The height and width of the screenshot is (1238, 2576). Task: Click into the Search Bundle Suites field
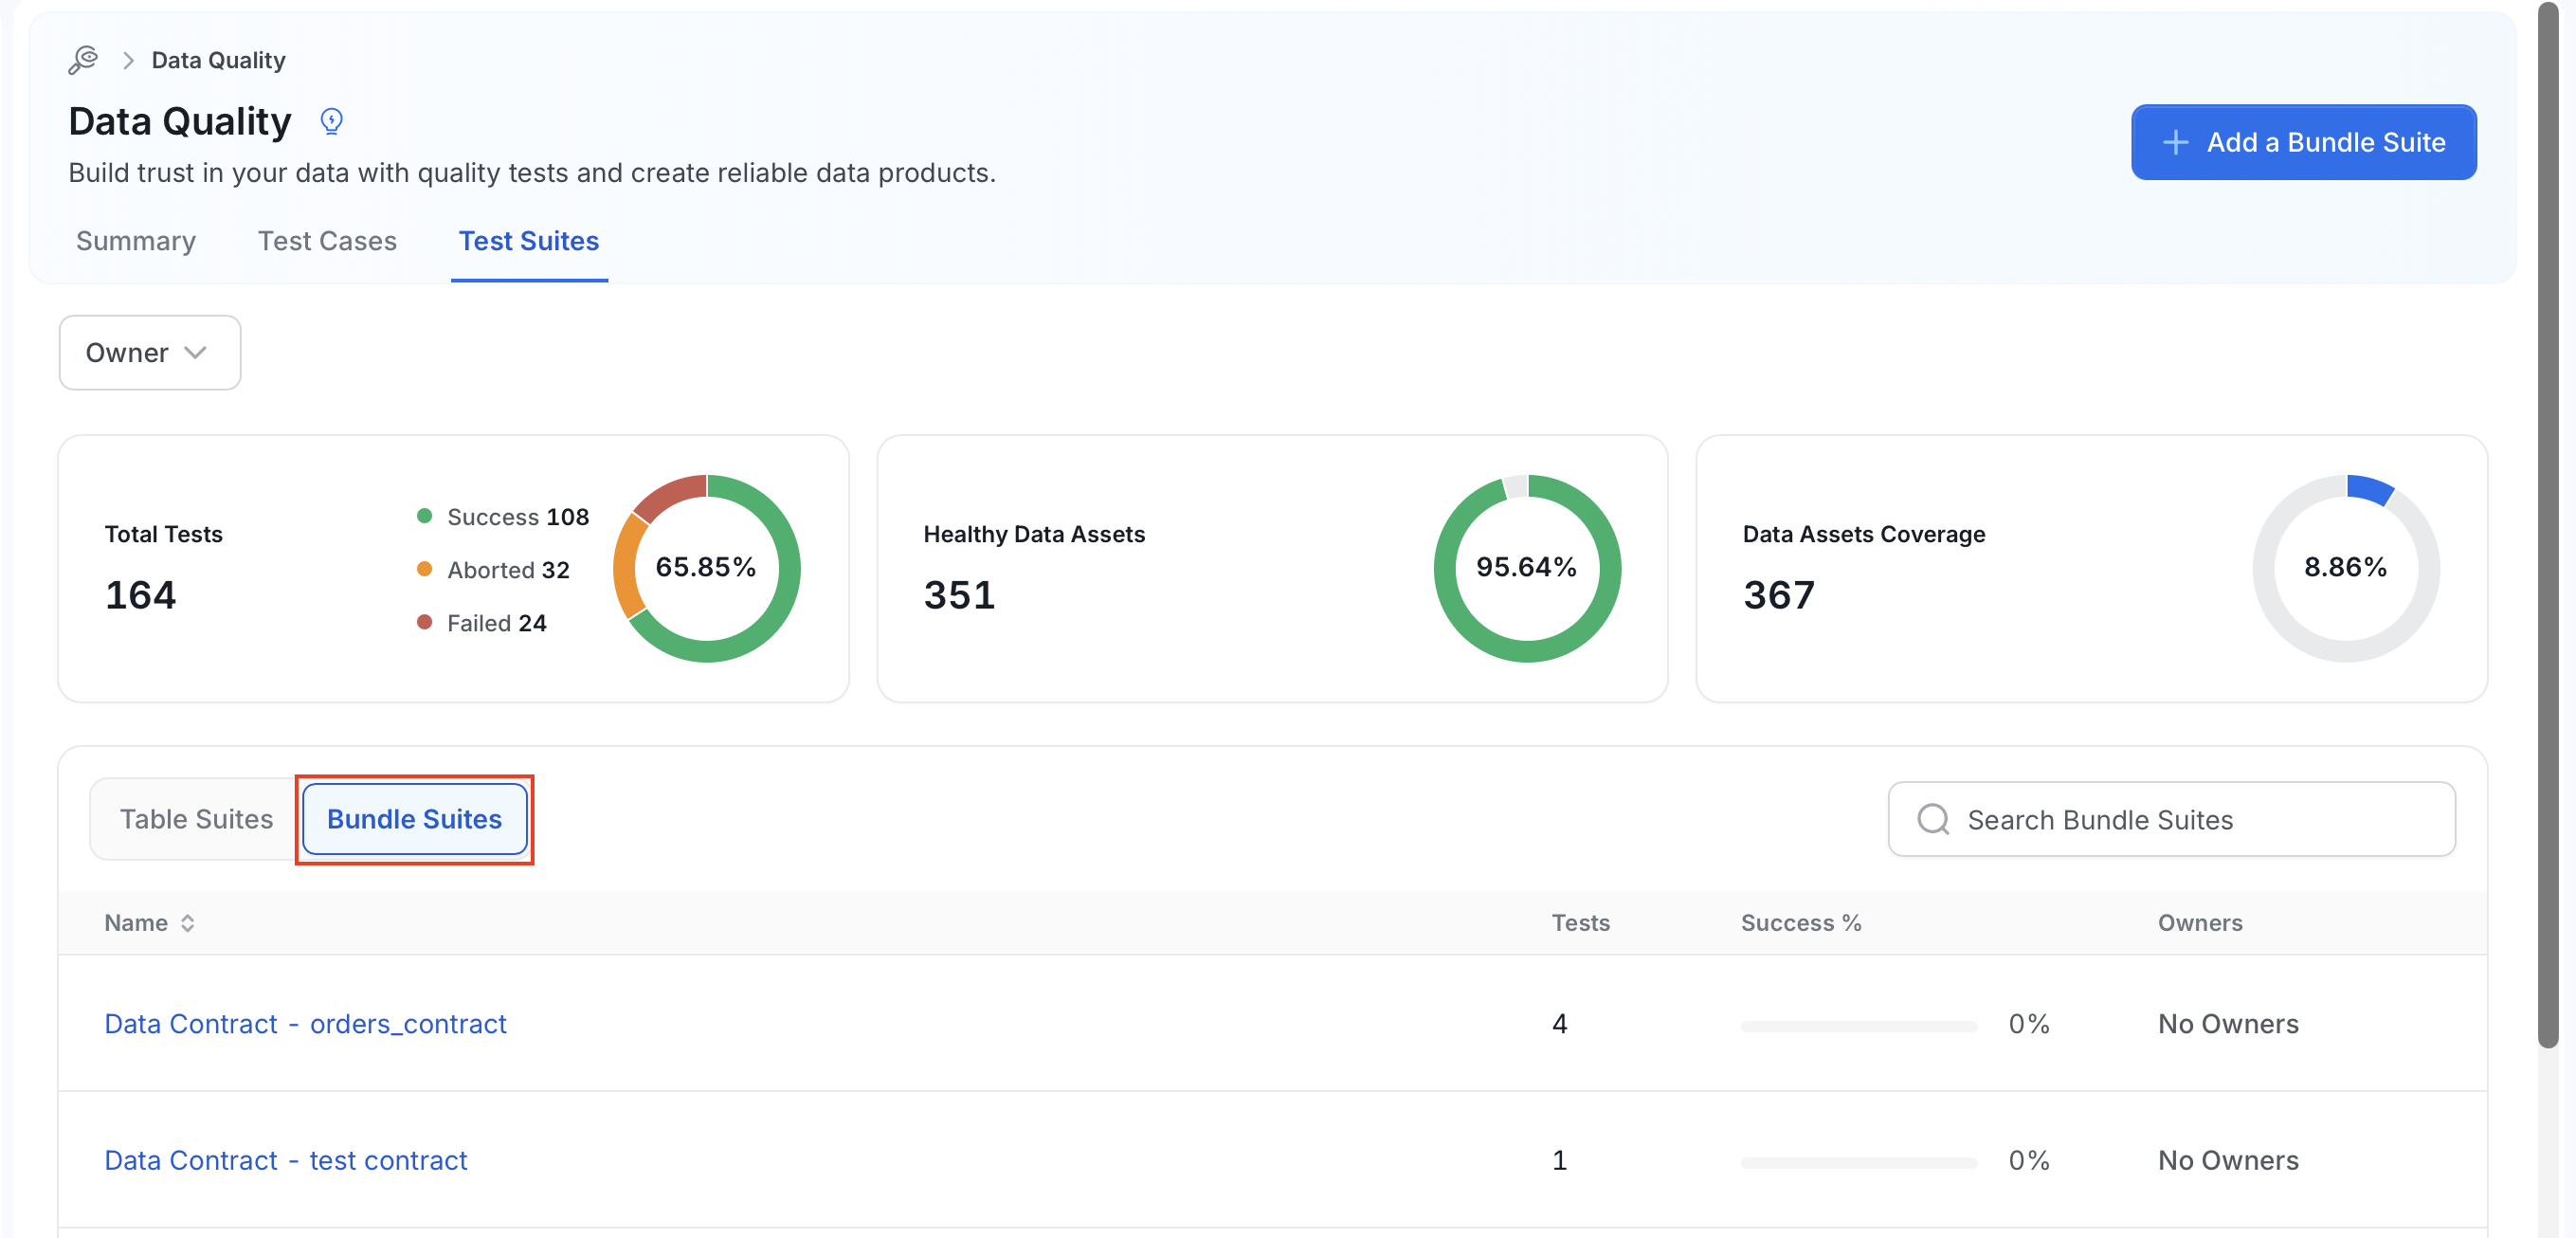[2171, 819]
